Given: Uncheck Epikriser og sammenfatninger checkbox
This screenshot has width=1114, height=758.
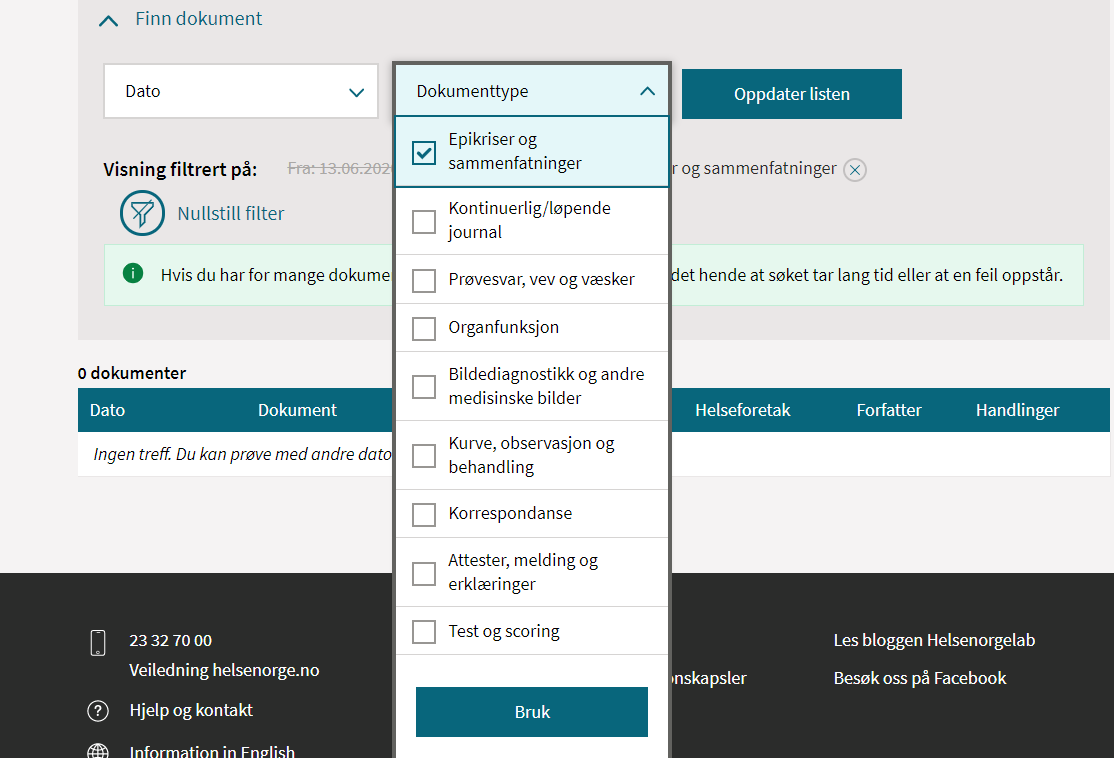Looking at the screenshot, I should pos(424,152).
